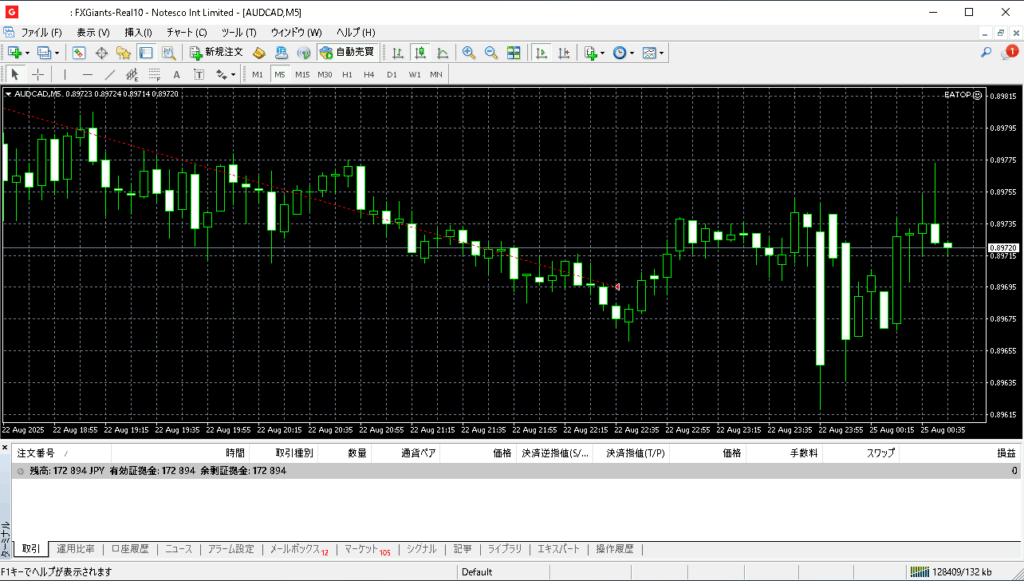Open the search magnifier at top right

986,53
